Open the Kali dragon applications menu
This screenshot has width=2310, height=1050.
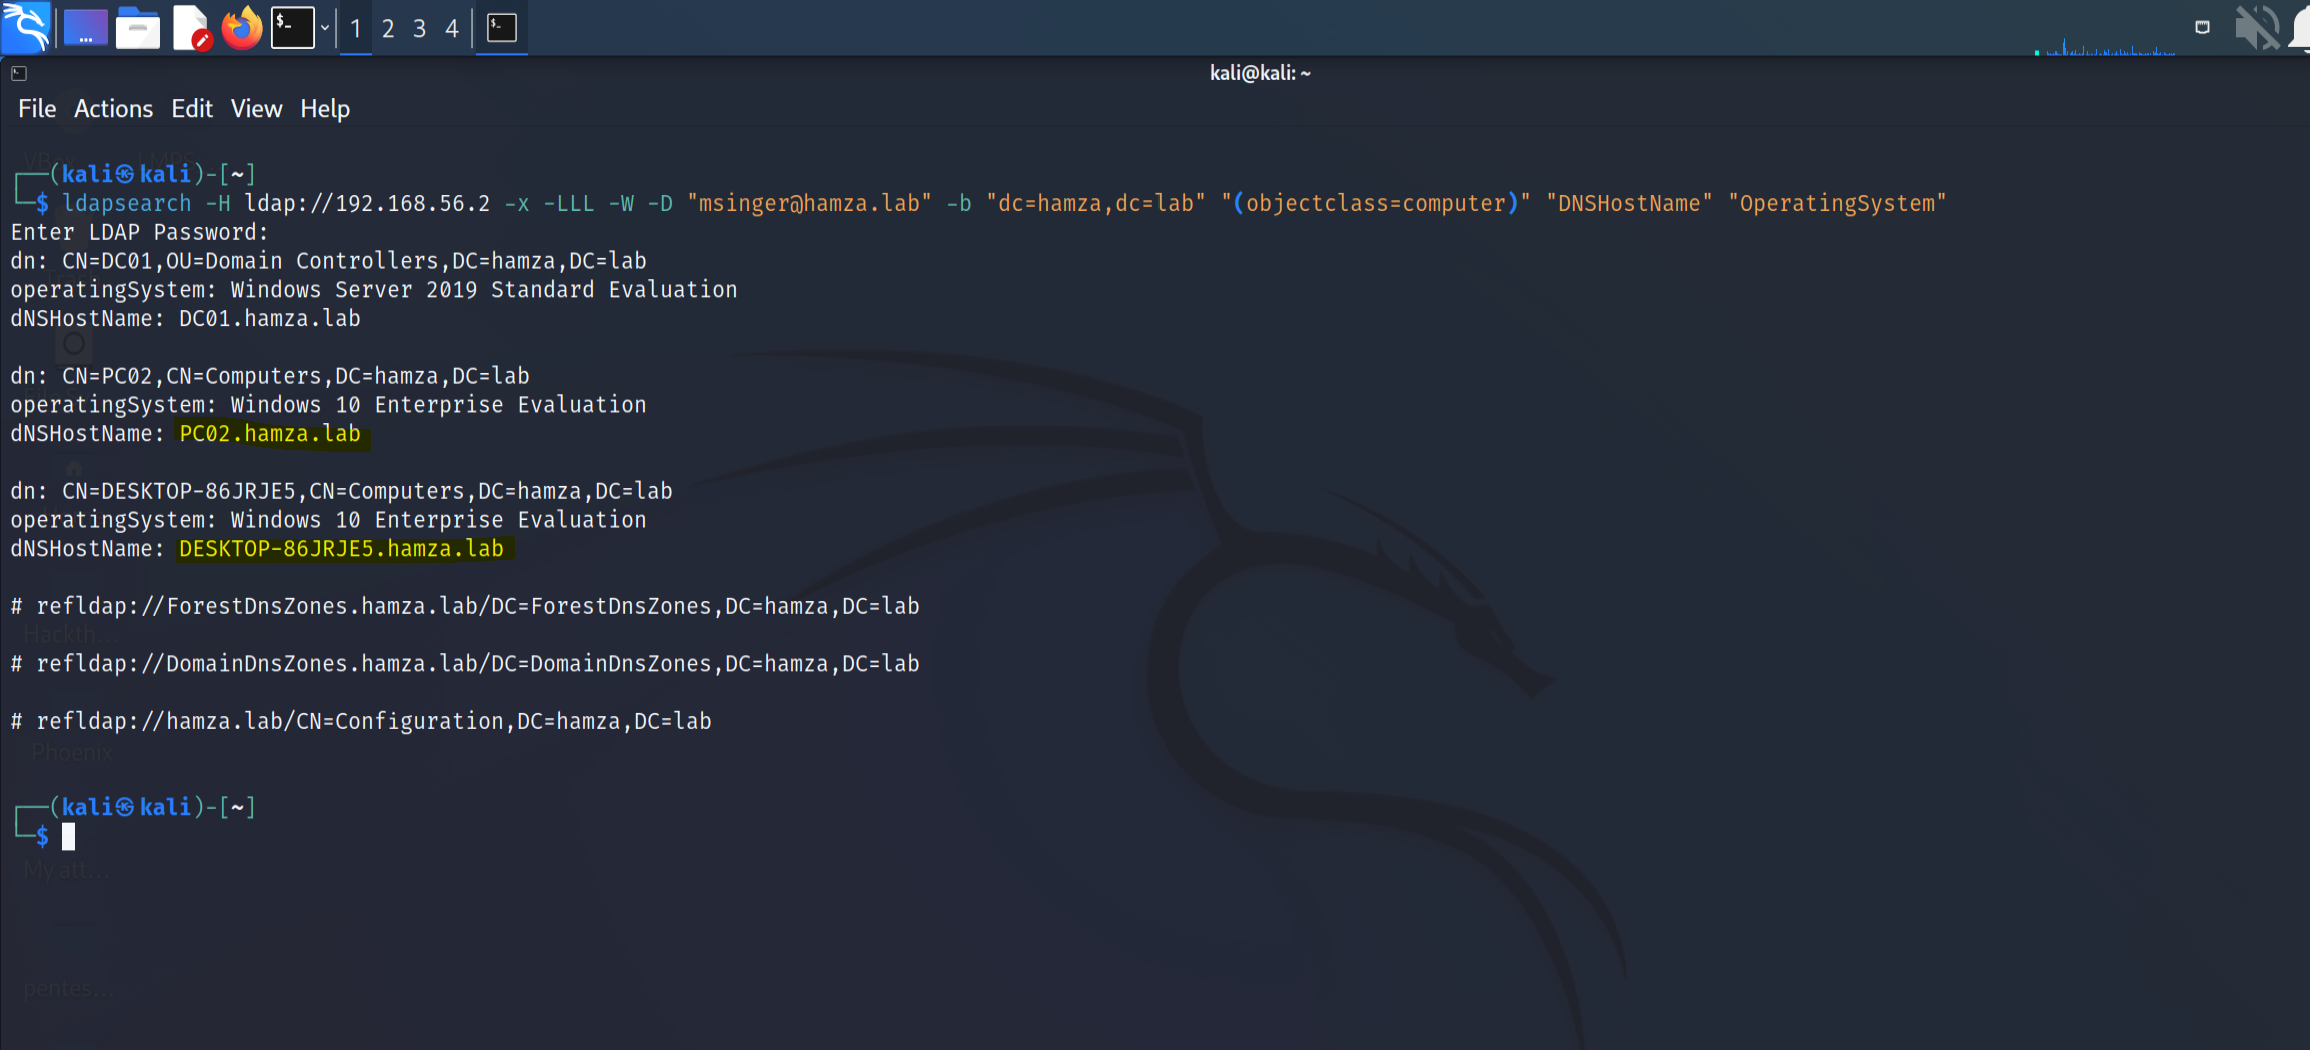point(27,27)
